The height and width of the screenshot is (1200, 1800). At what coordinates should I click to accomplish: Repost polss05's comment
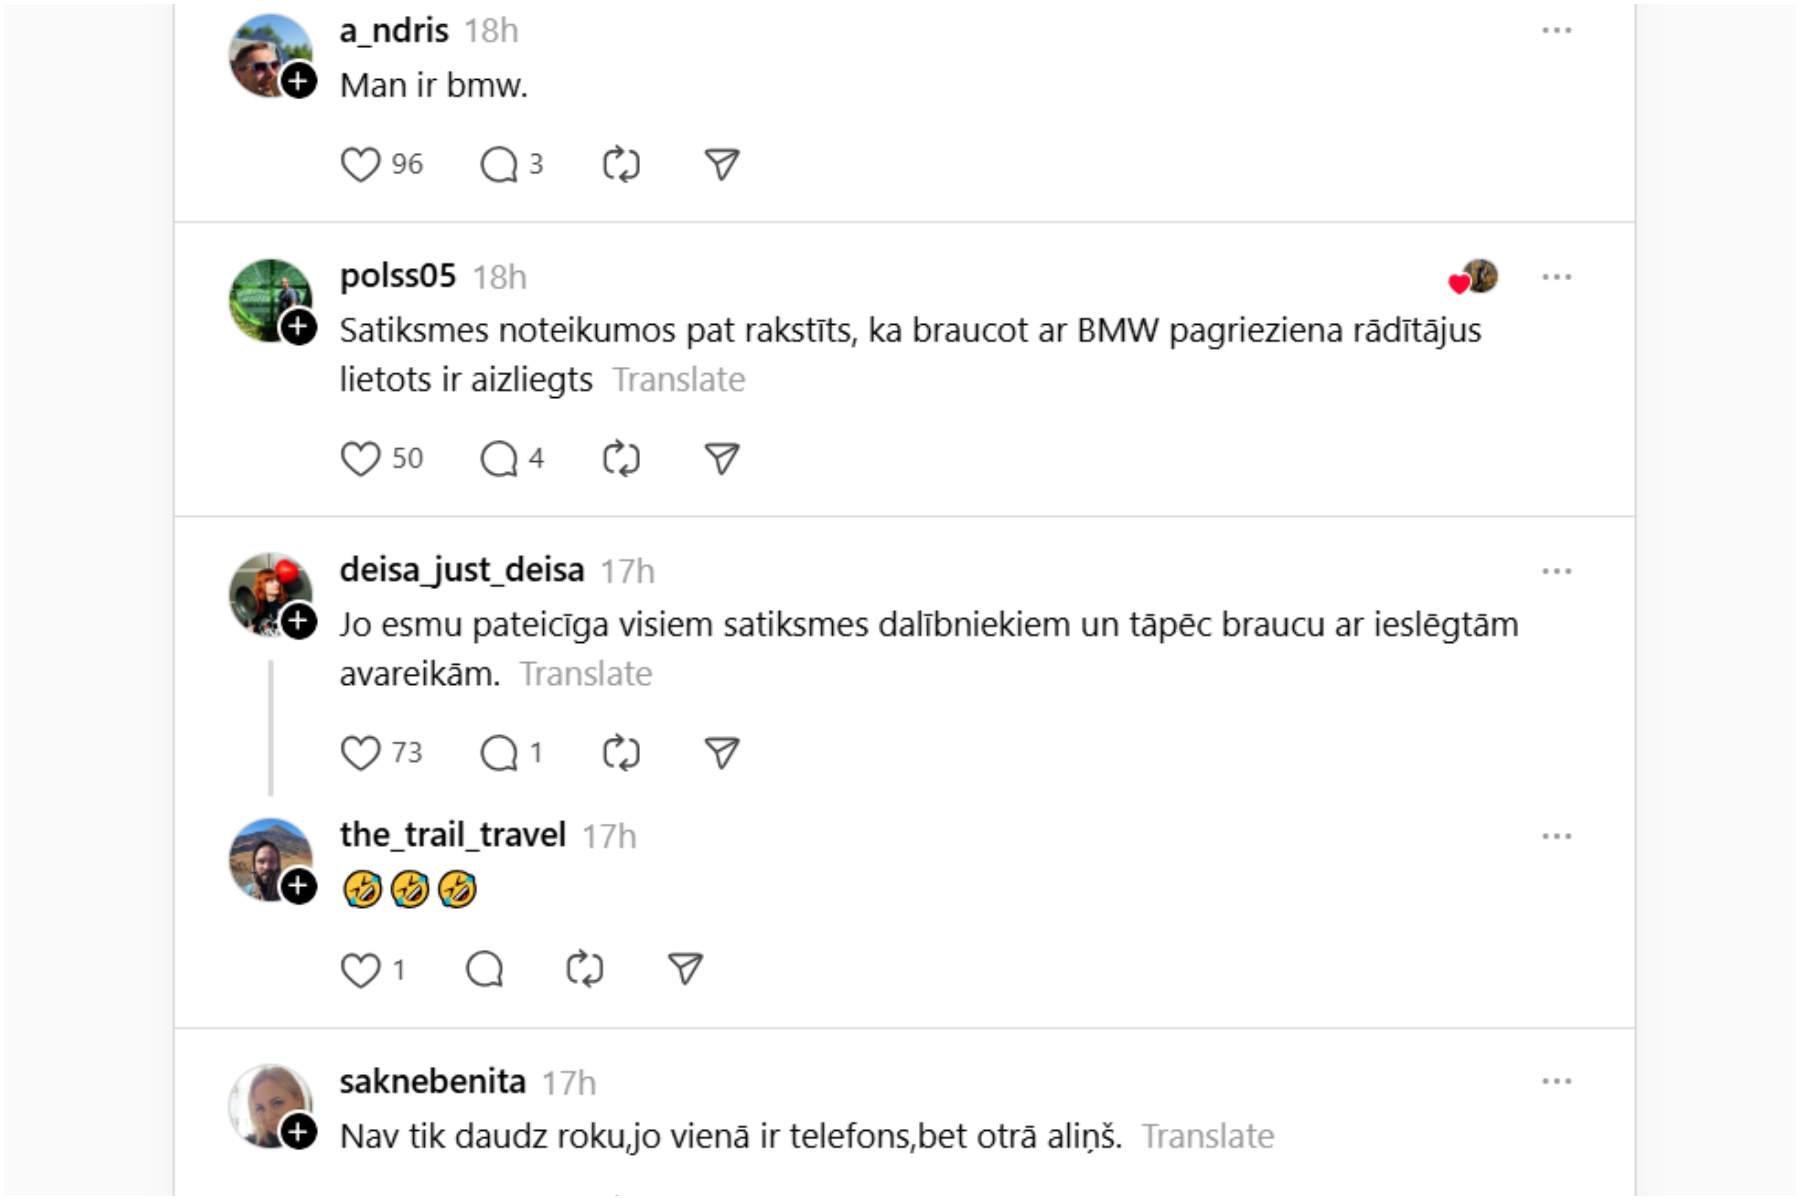(621, 459)
